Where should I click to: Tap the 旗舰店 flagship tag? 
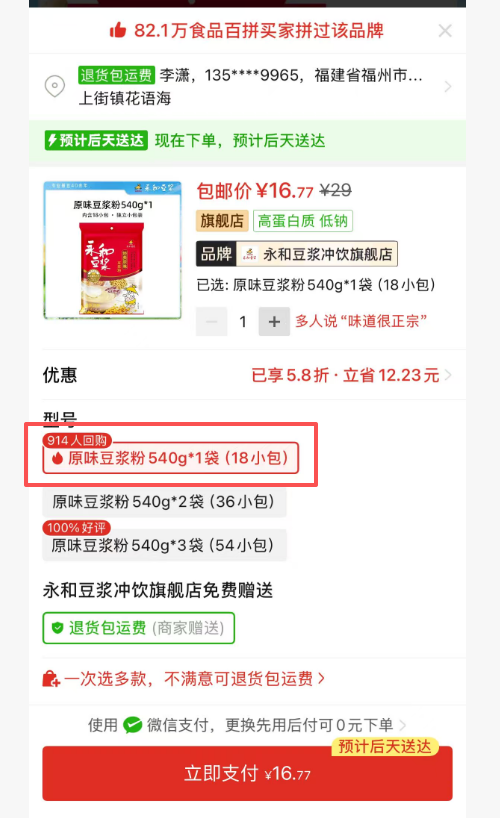pyautogui.click(x=222, y=221)
